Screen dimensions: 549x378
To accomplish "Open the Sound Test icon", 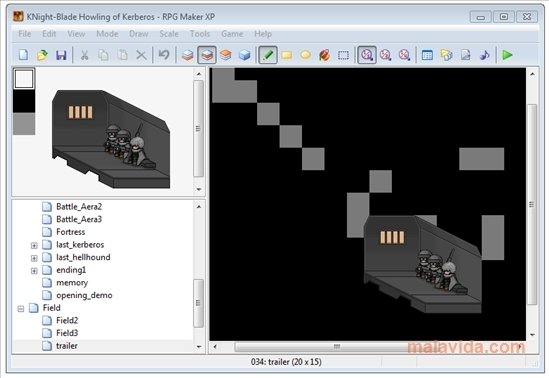I will click(x=485, y=55).
